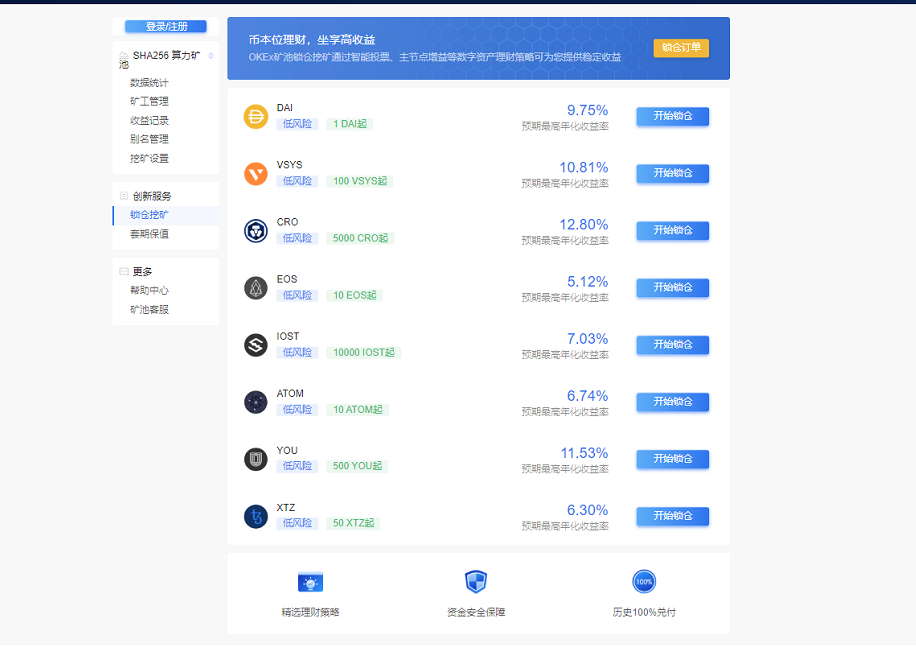
Task: Start locking XTZ with 开始锁仓
Action: click(672, 516)
